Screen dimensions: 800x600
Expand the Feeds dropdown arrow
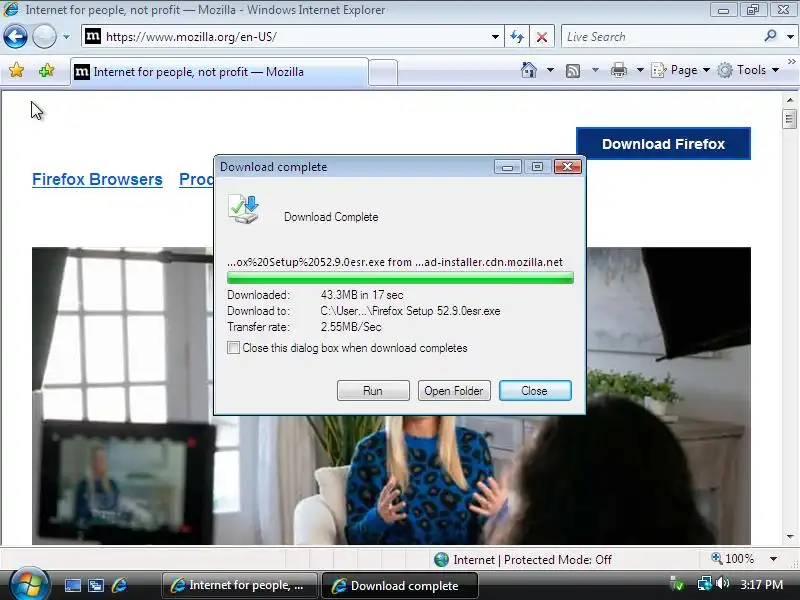pyautogui.click(x=595, y=70)
